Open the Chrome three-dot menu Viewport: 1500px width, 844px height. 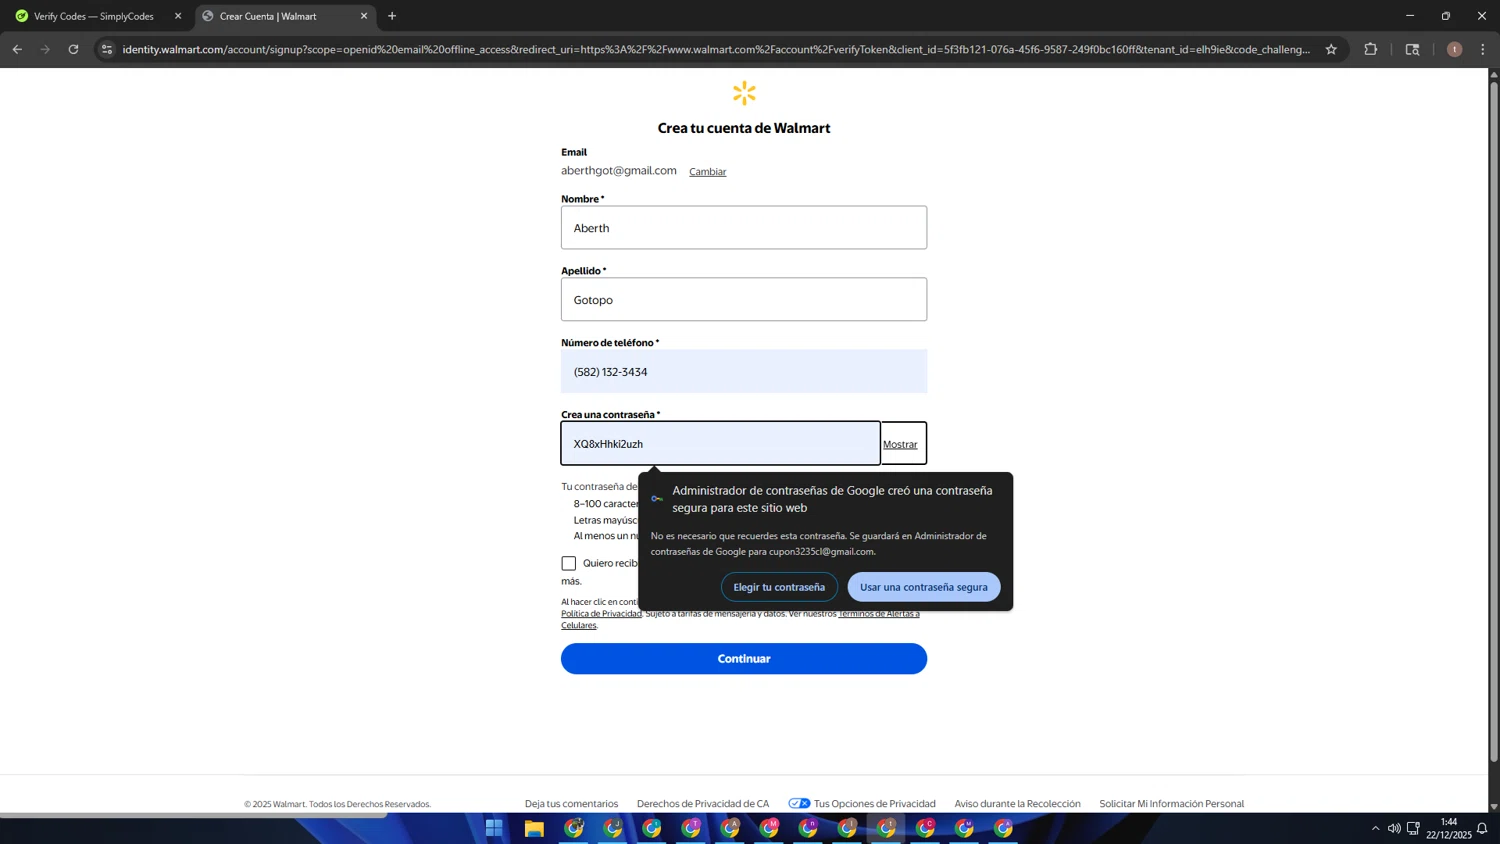click(1483, 49)
